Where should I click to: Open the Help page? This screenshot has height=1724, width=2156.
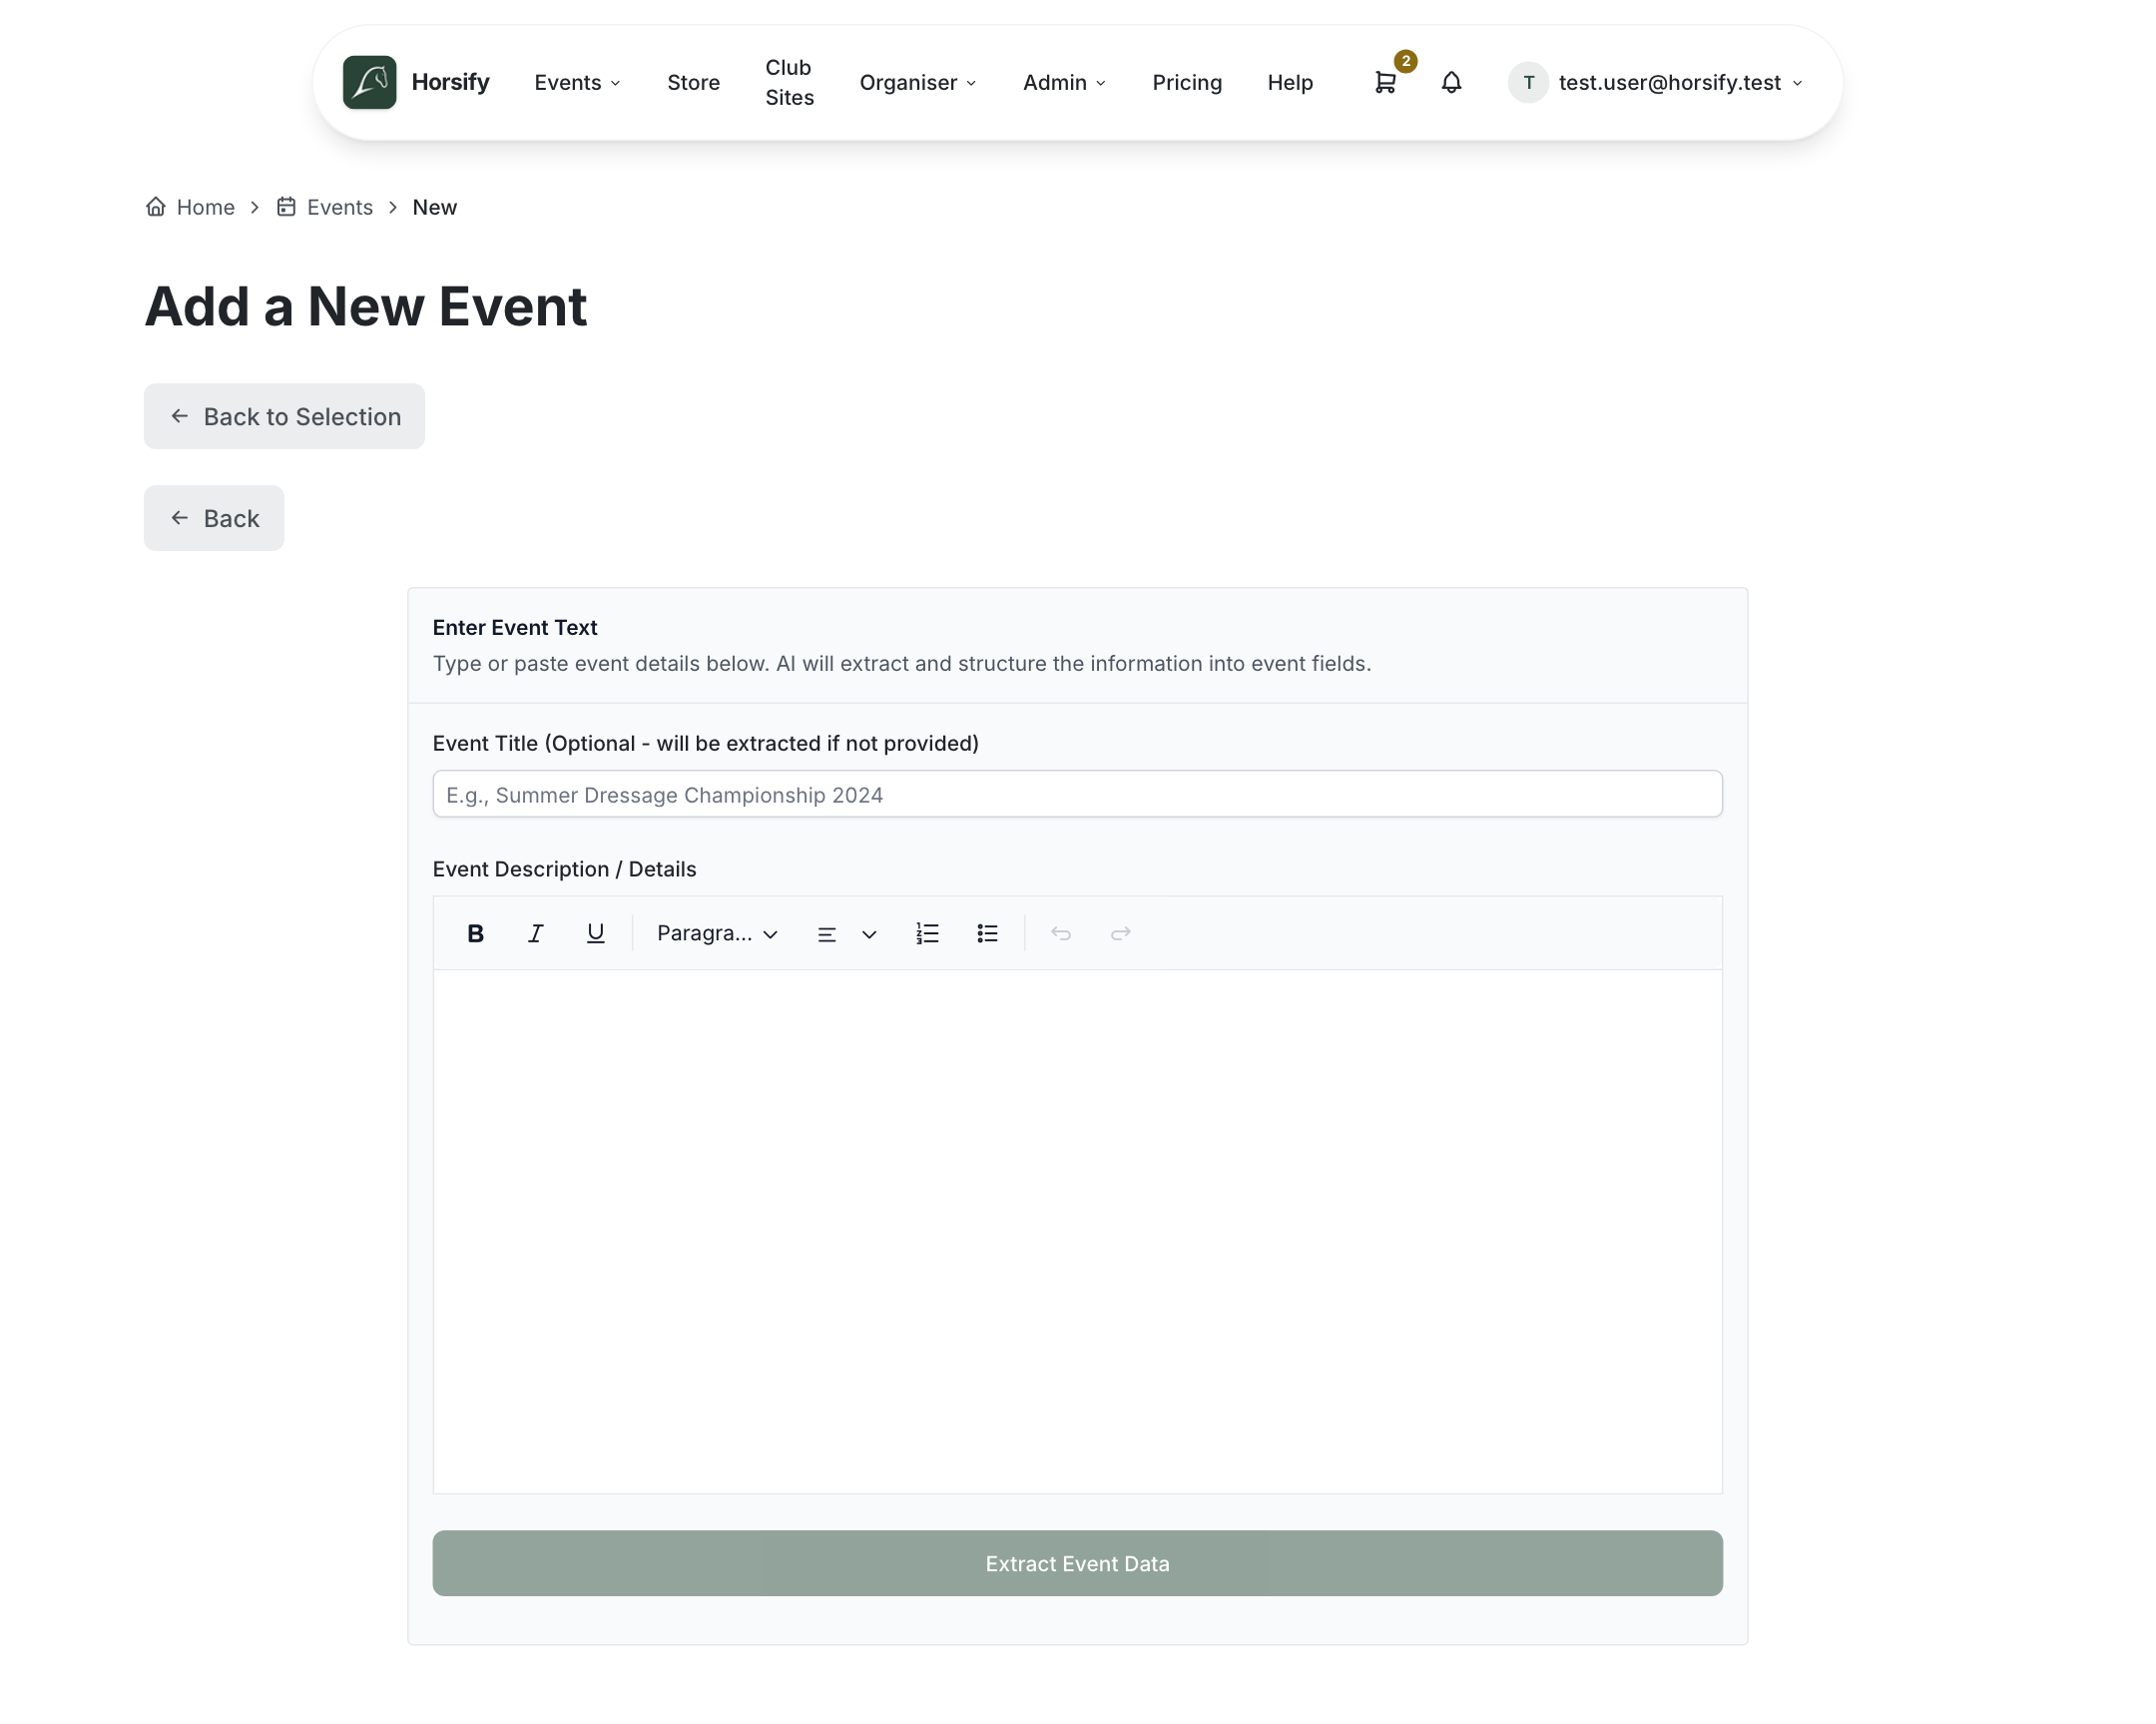[1289, 82]
